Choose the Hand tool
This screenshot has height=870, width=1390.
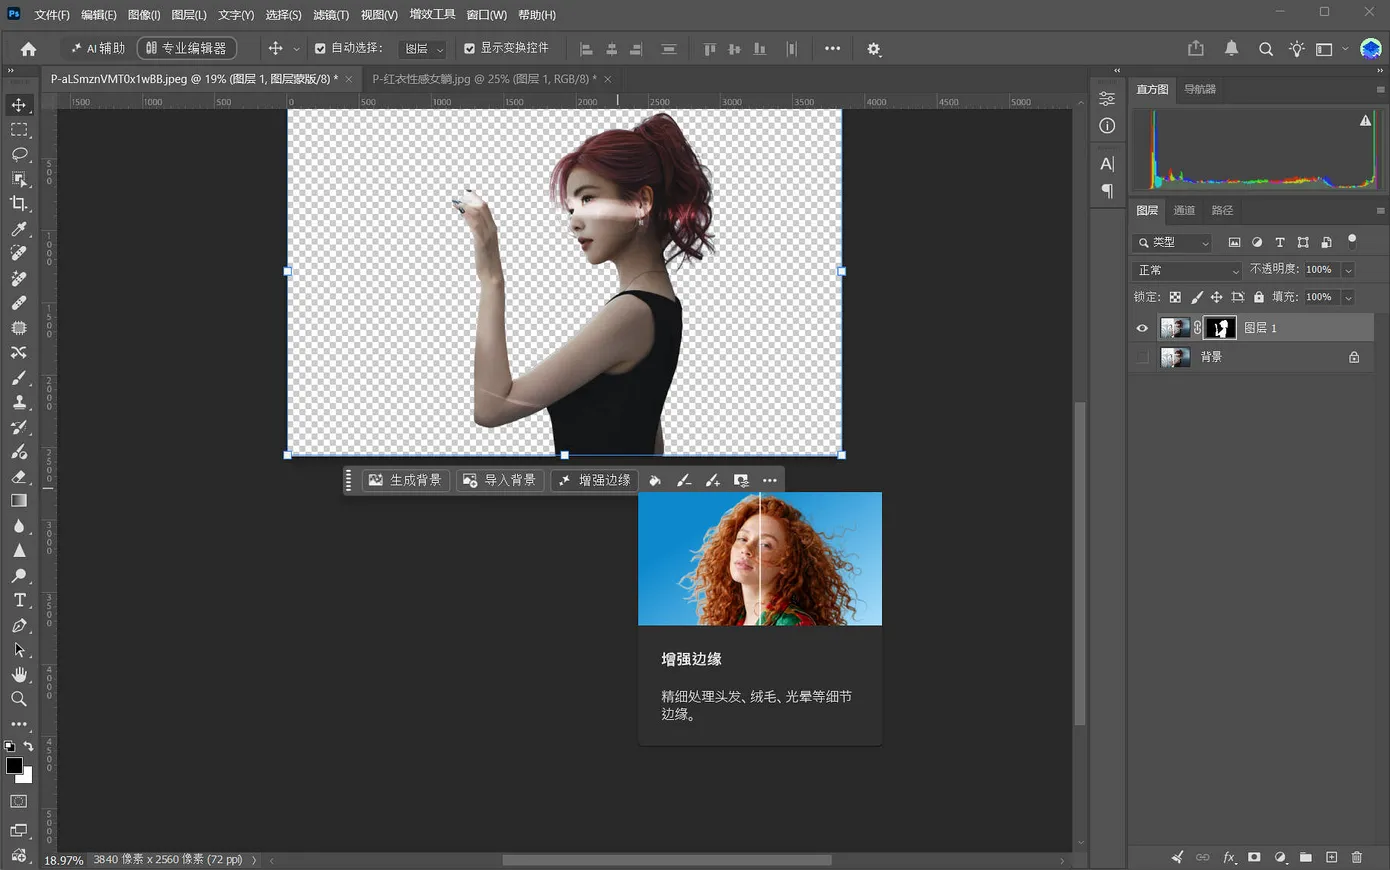tap(19, 675)
